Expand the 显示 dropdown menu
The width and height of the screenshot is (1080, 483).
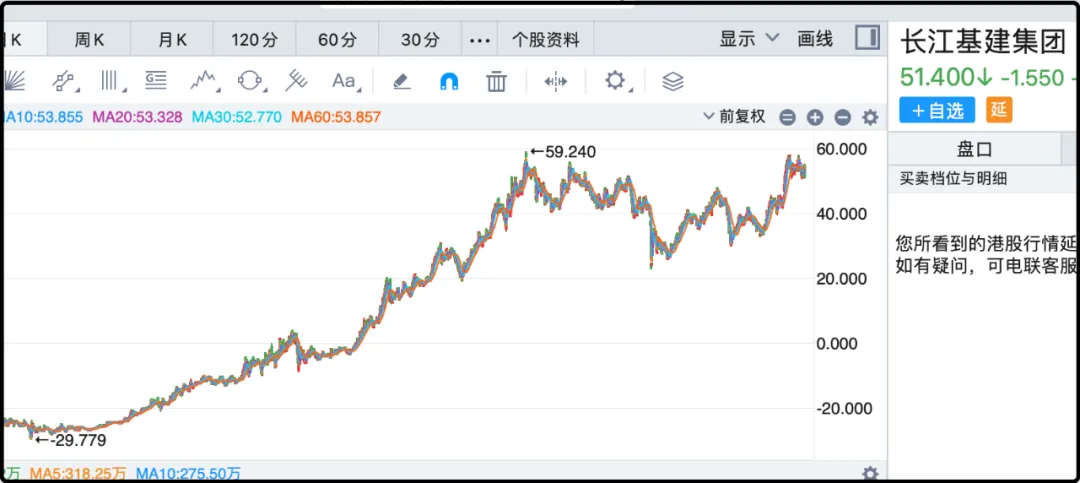click(749, 40)
